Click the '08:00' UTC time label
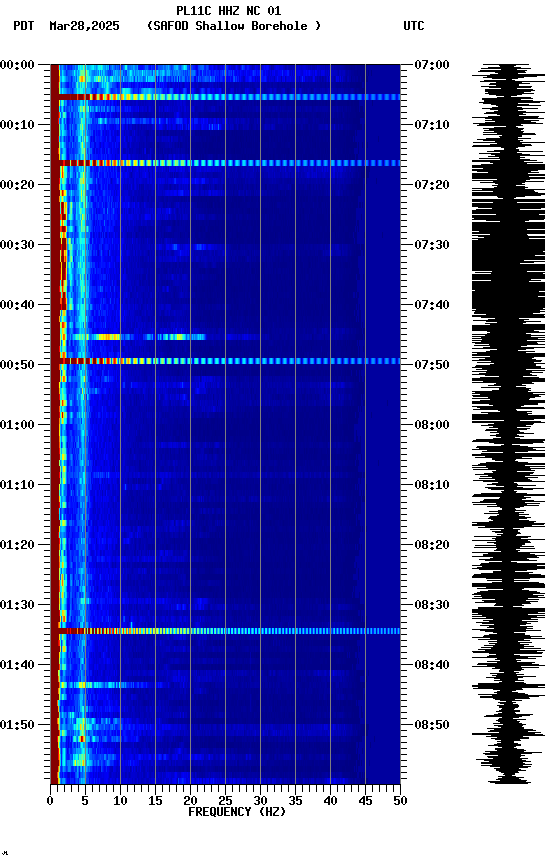This screenshot has width=552, height=864. click(x=431, y=425)
